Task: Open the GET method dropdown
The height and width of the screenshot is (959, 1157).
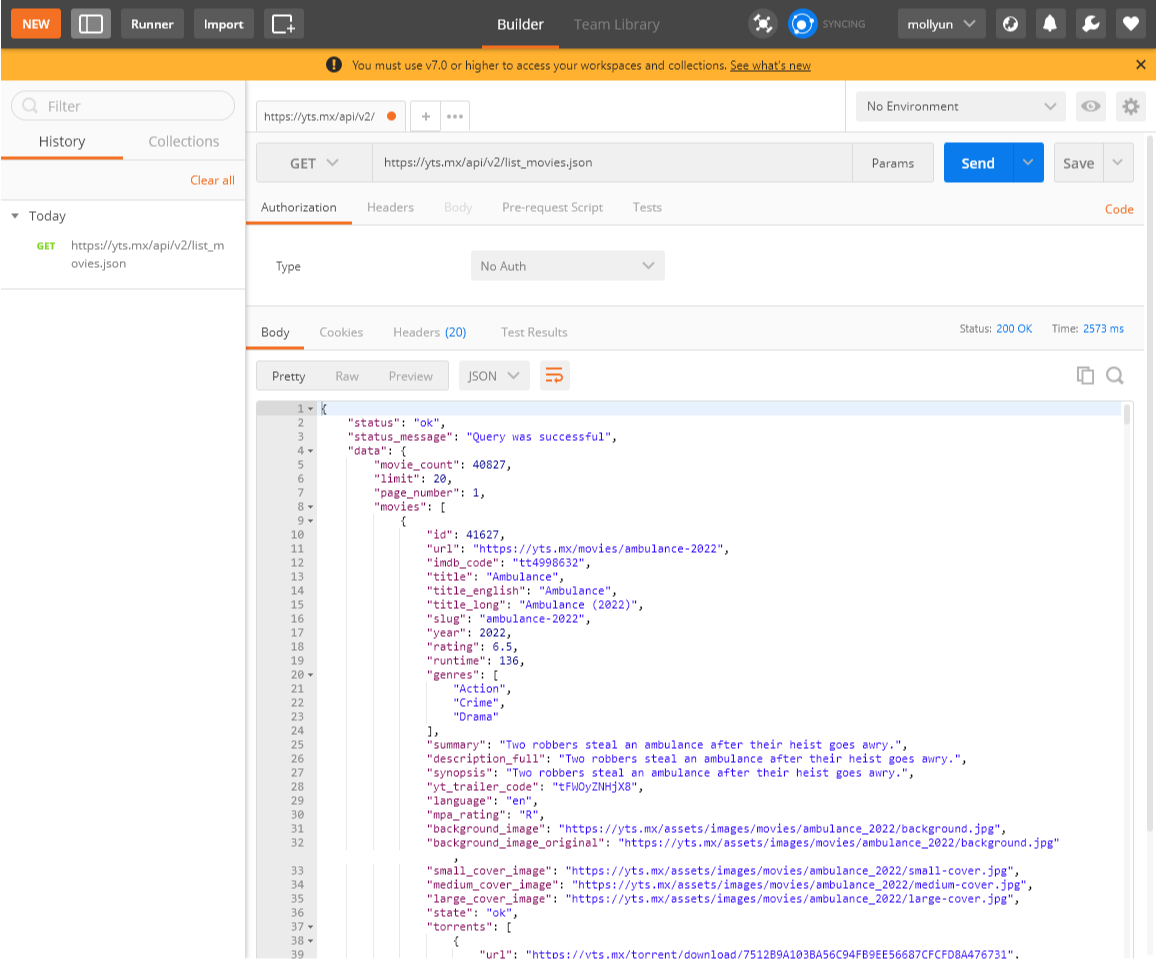Action: [x=314, y=163]
